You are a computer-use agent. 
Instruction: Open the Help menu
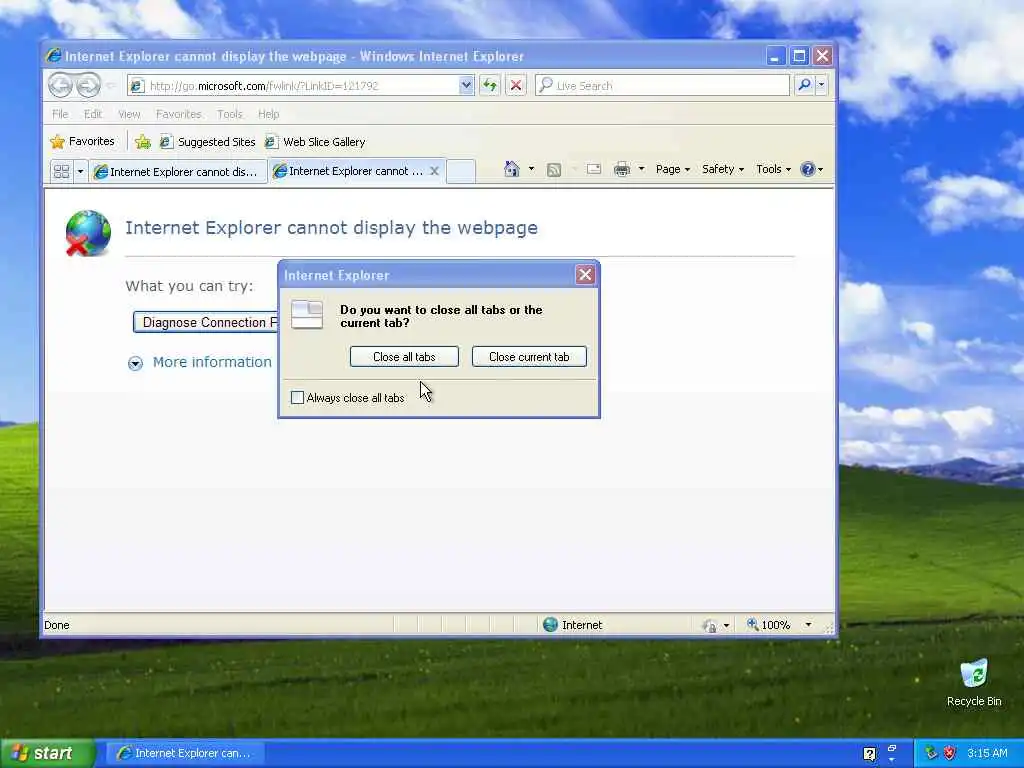pos(268,114)
